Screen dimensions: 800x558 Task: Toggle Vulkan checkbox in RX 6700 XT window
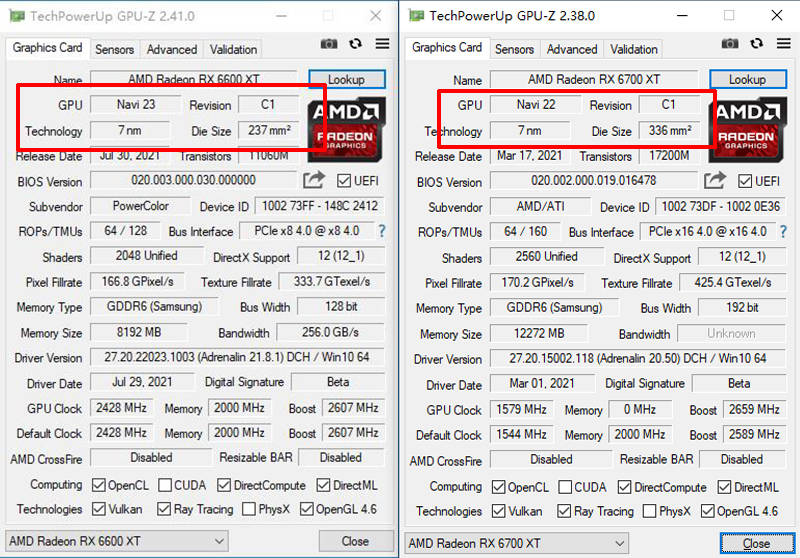[498, 511]
